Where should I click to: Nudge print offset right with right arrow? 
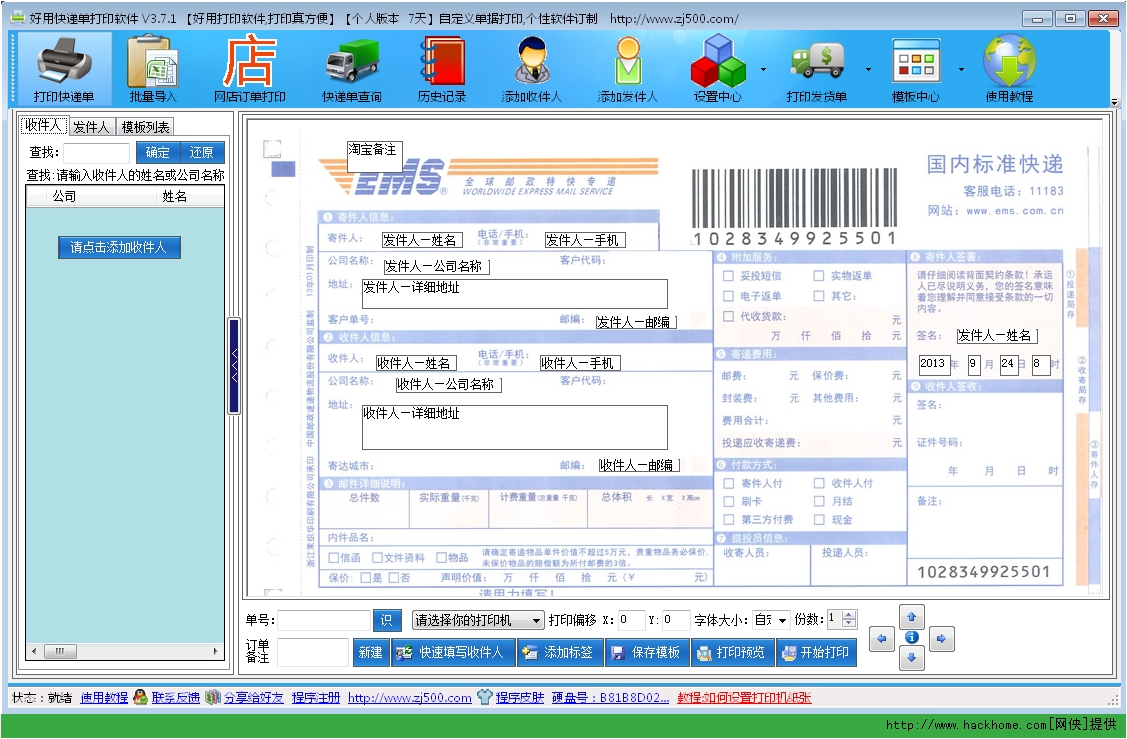click(942, 638)
